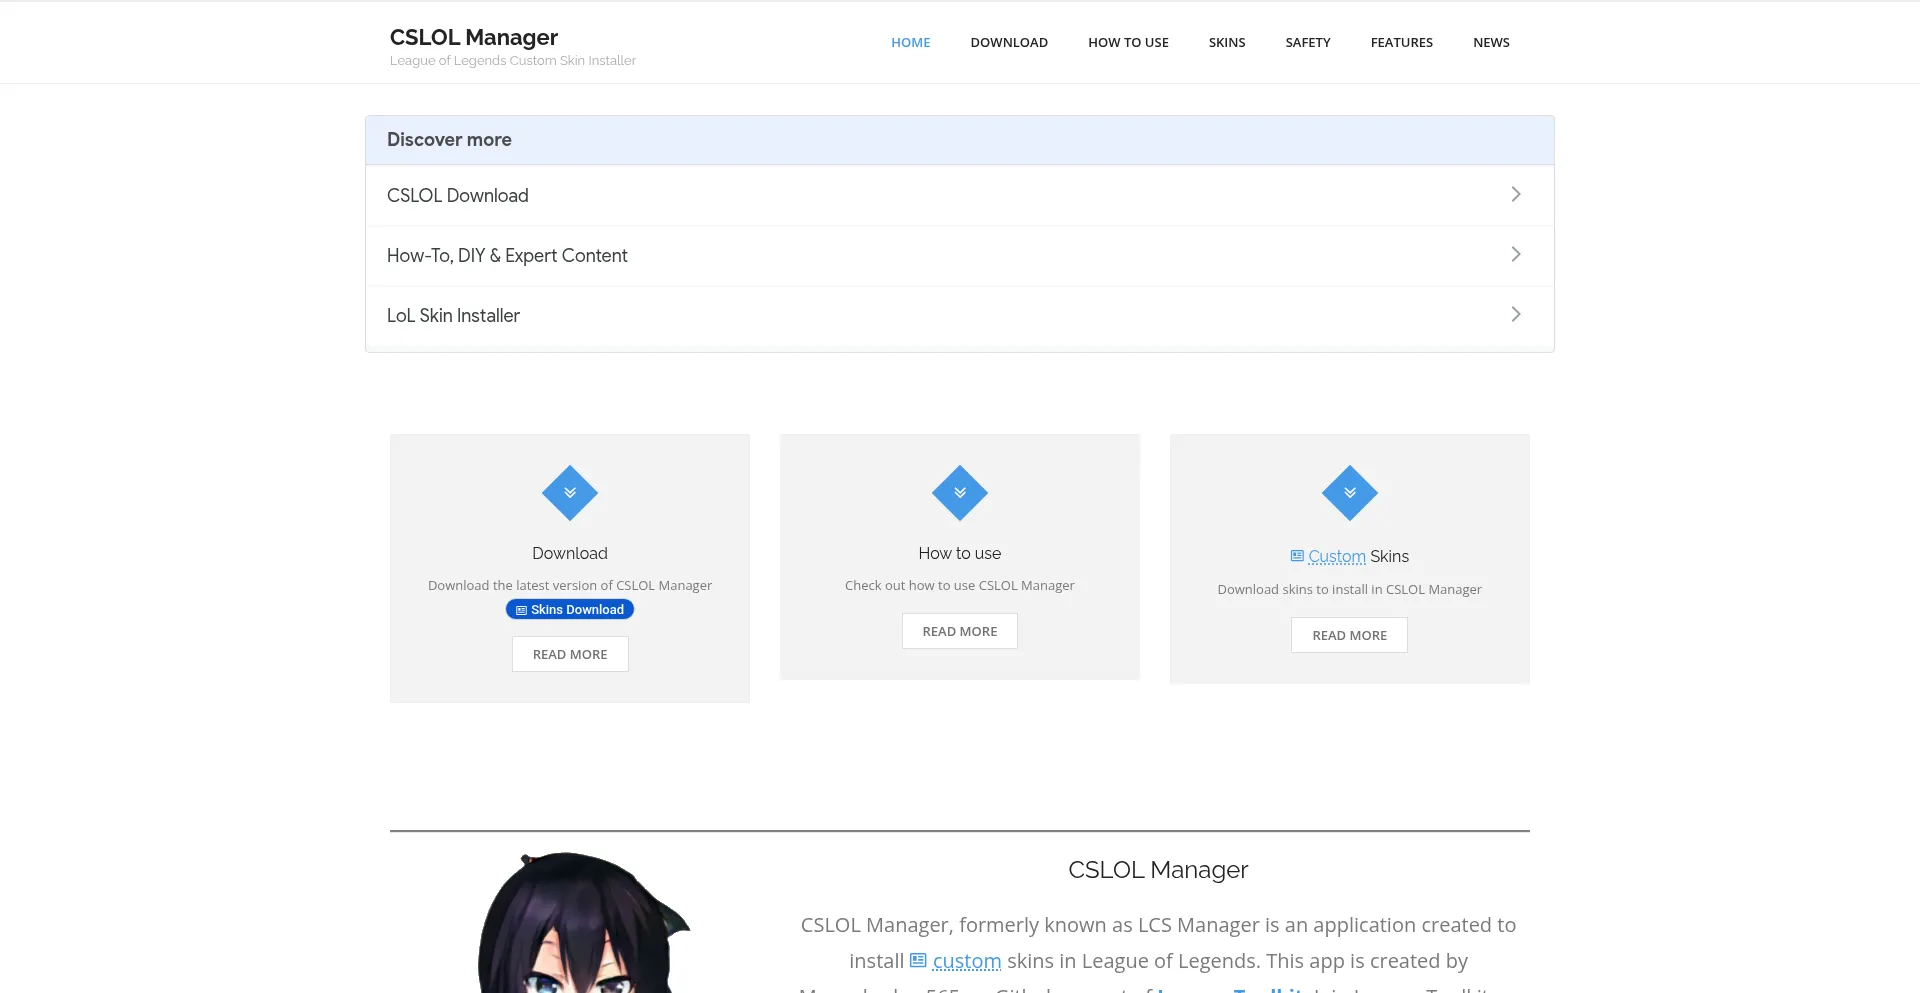
Task: Click READ MORE under Download card
Action: pyautogui.click(x=570, y=654)
